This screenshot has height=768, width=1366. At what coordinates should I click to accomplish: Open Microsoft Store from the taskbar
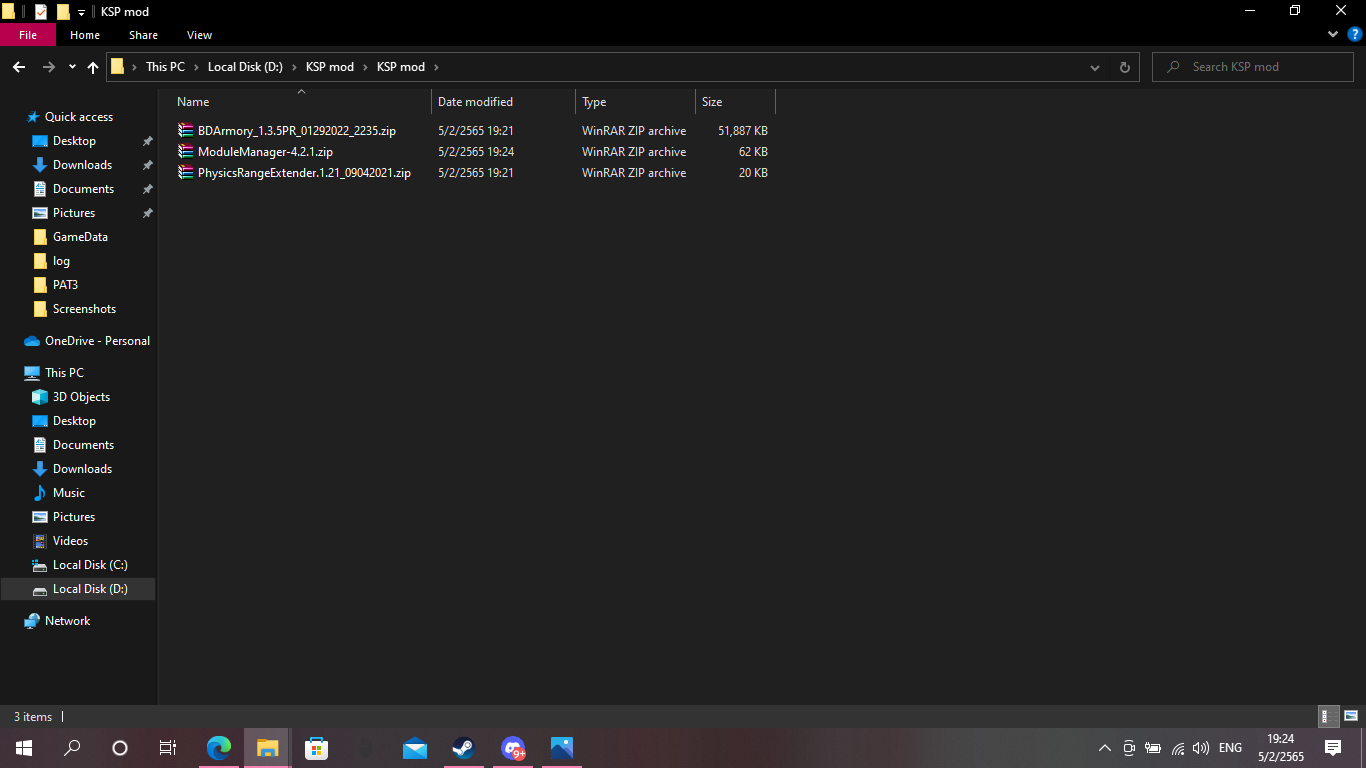coord(317,748)
